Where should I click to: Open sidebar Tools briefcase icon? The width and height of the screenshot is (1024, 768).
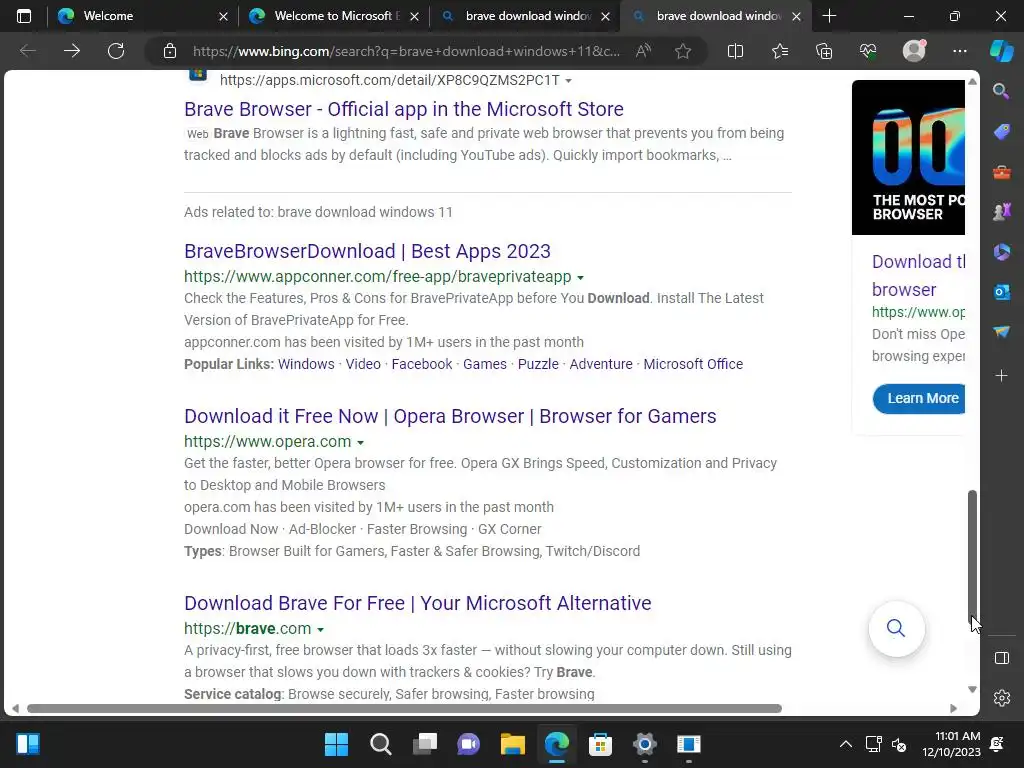[x=1001, y=172]
